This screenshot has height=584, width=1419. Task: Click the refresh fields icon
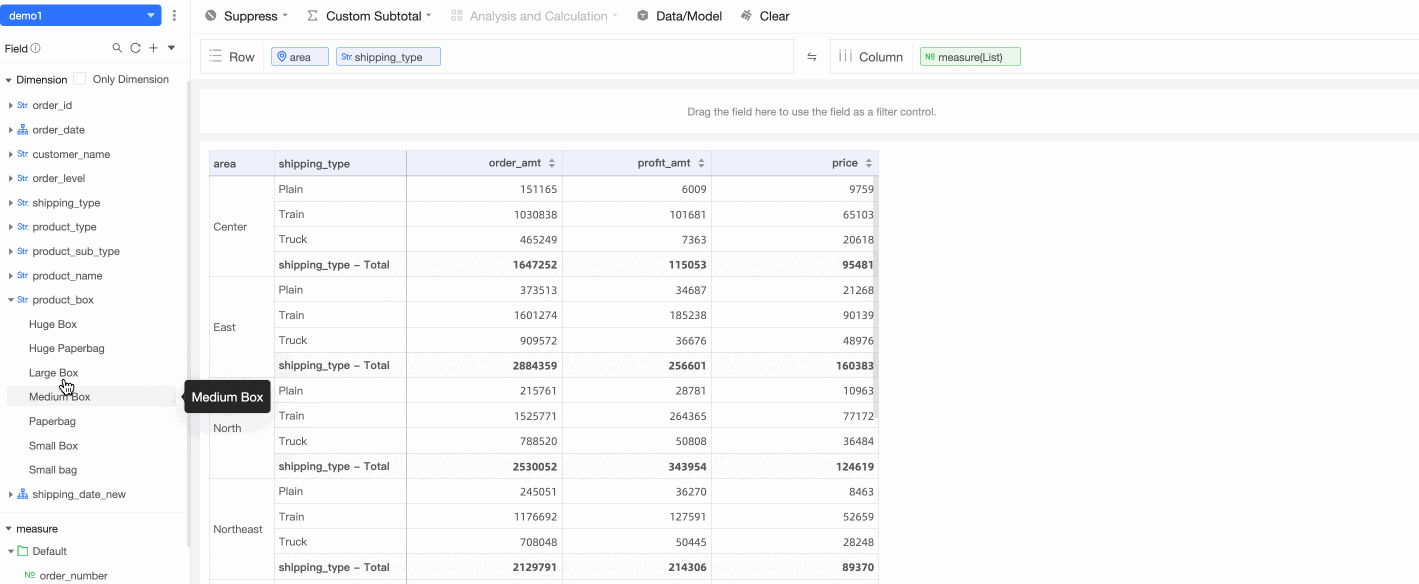pos(135,48)
